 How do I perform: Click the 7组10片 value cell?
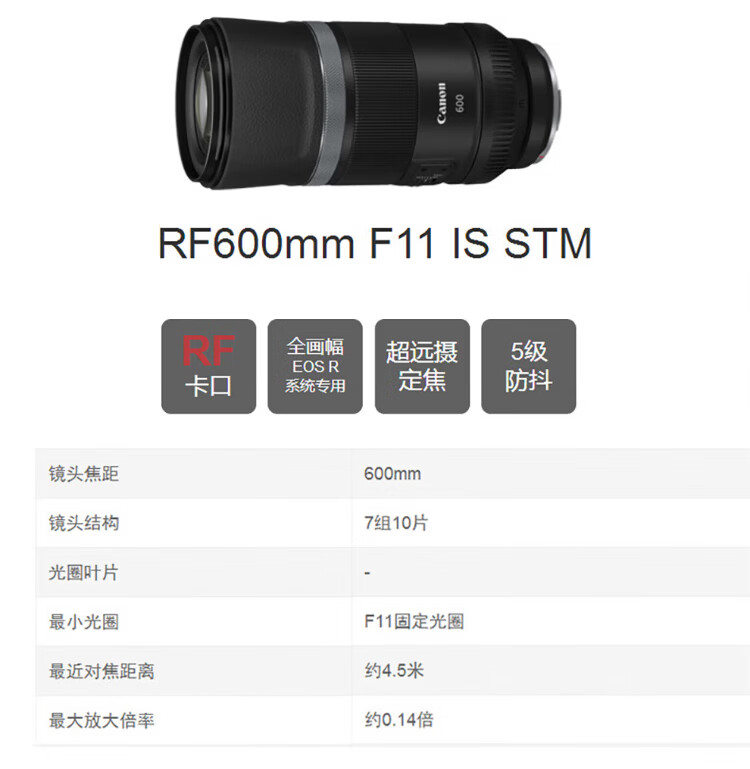coord(395,523)
